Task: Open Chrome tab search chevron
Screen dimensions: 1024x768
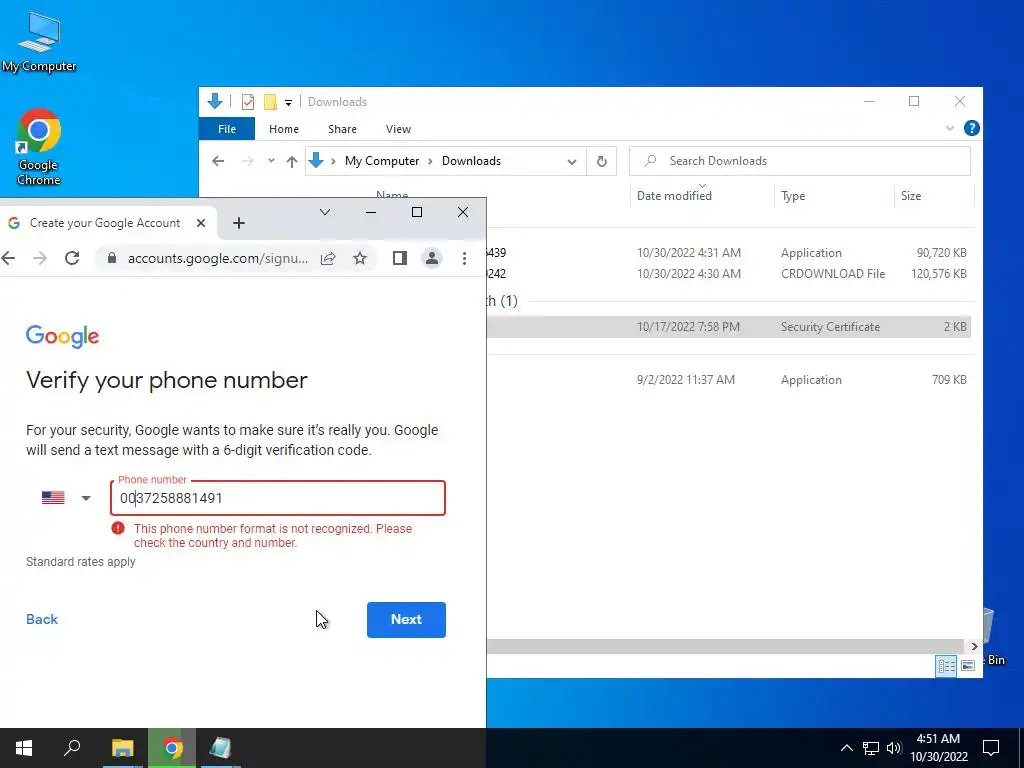Action: [325, 212]
